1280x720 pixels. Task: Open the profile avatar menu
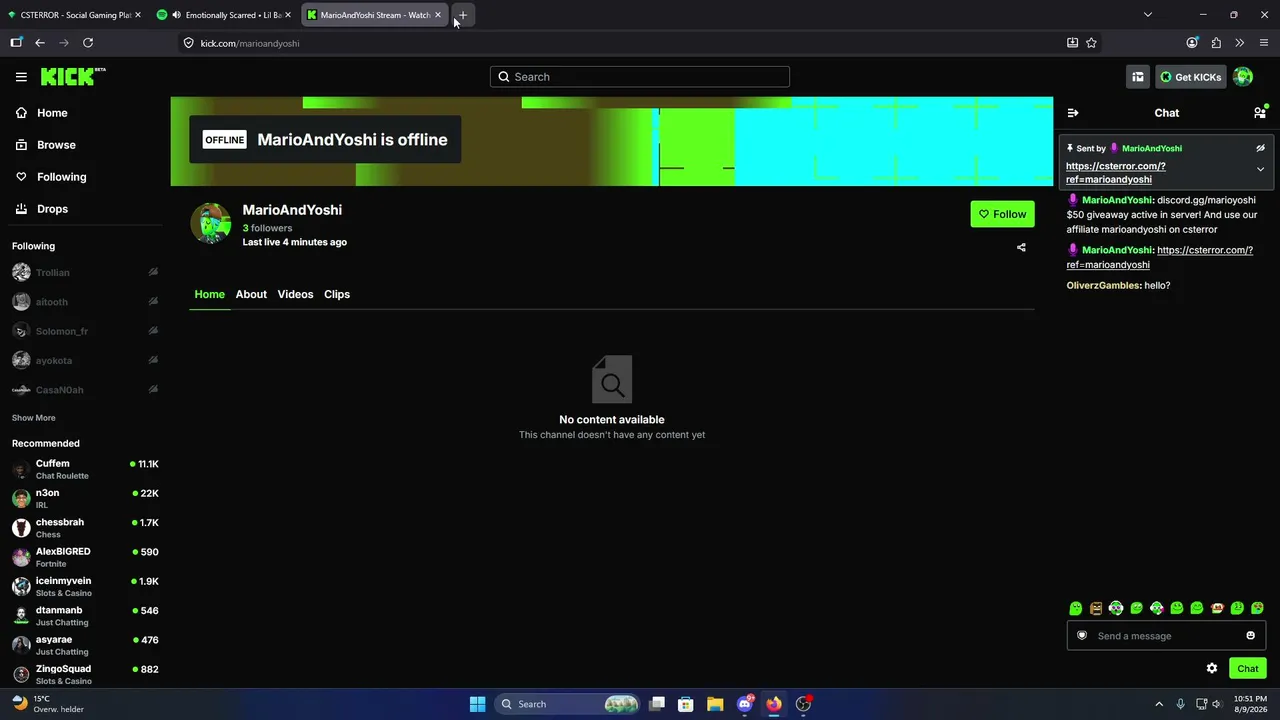[1243, 77]
